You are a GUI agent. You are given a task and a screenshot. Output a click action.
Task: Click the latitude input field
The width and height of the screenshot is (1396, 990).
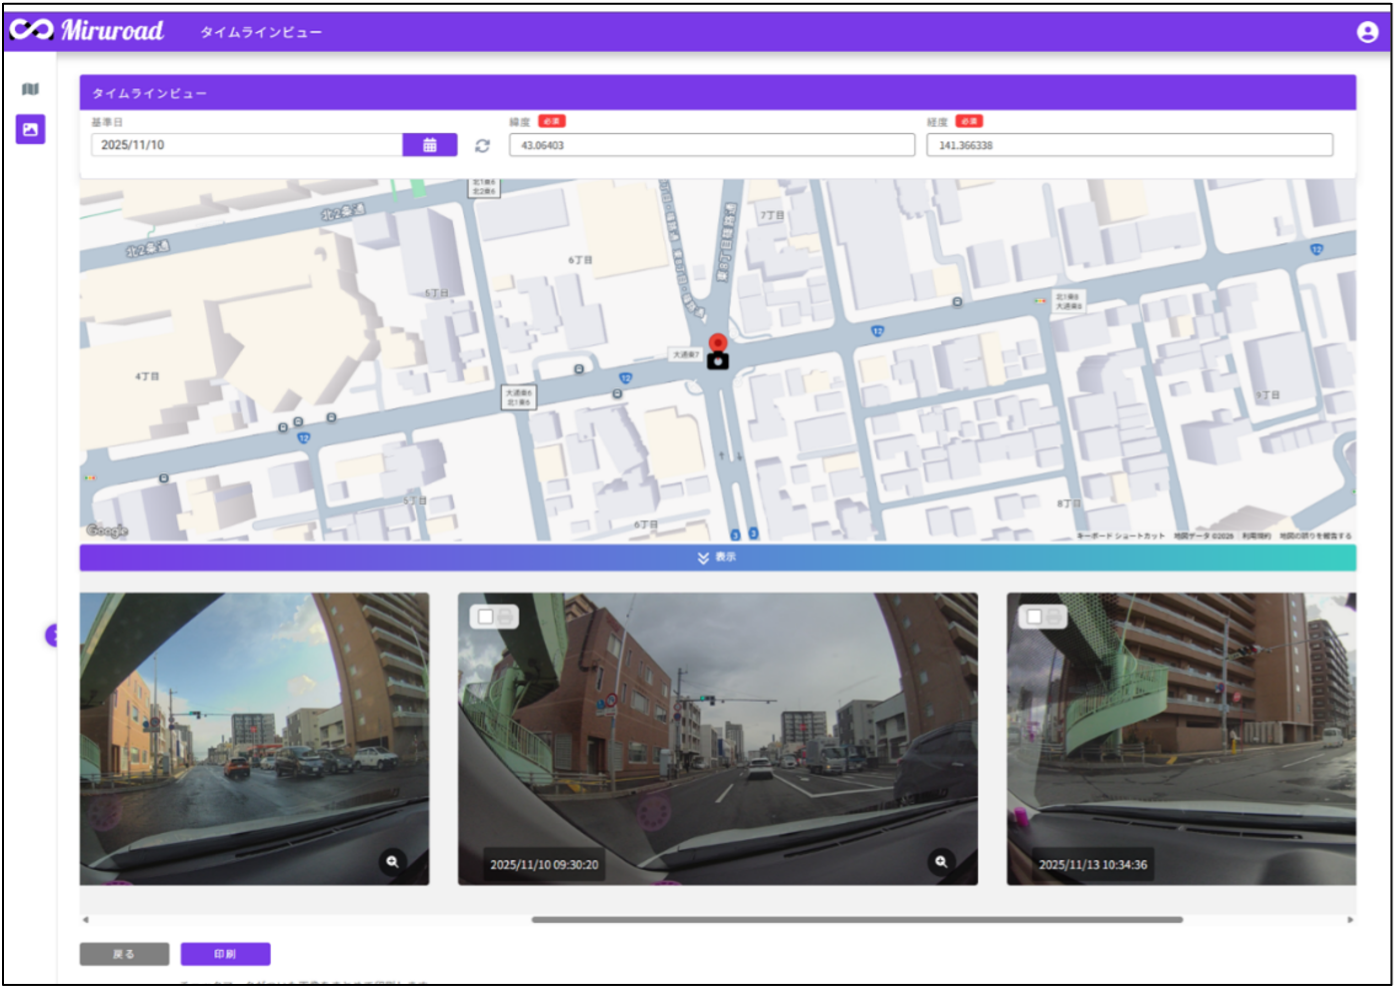pyautogui.click(x=711, y=145)
